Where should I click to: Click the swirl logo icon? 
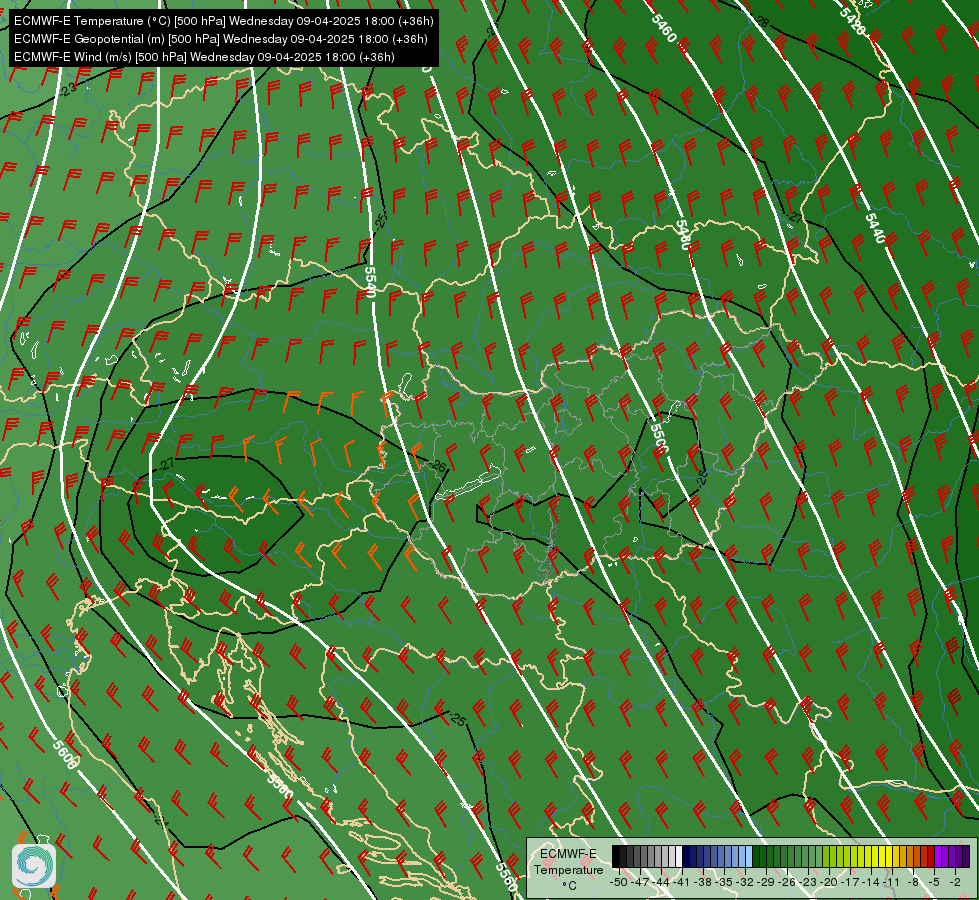[x=34, y=866]
